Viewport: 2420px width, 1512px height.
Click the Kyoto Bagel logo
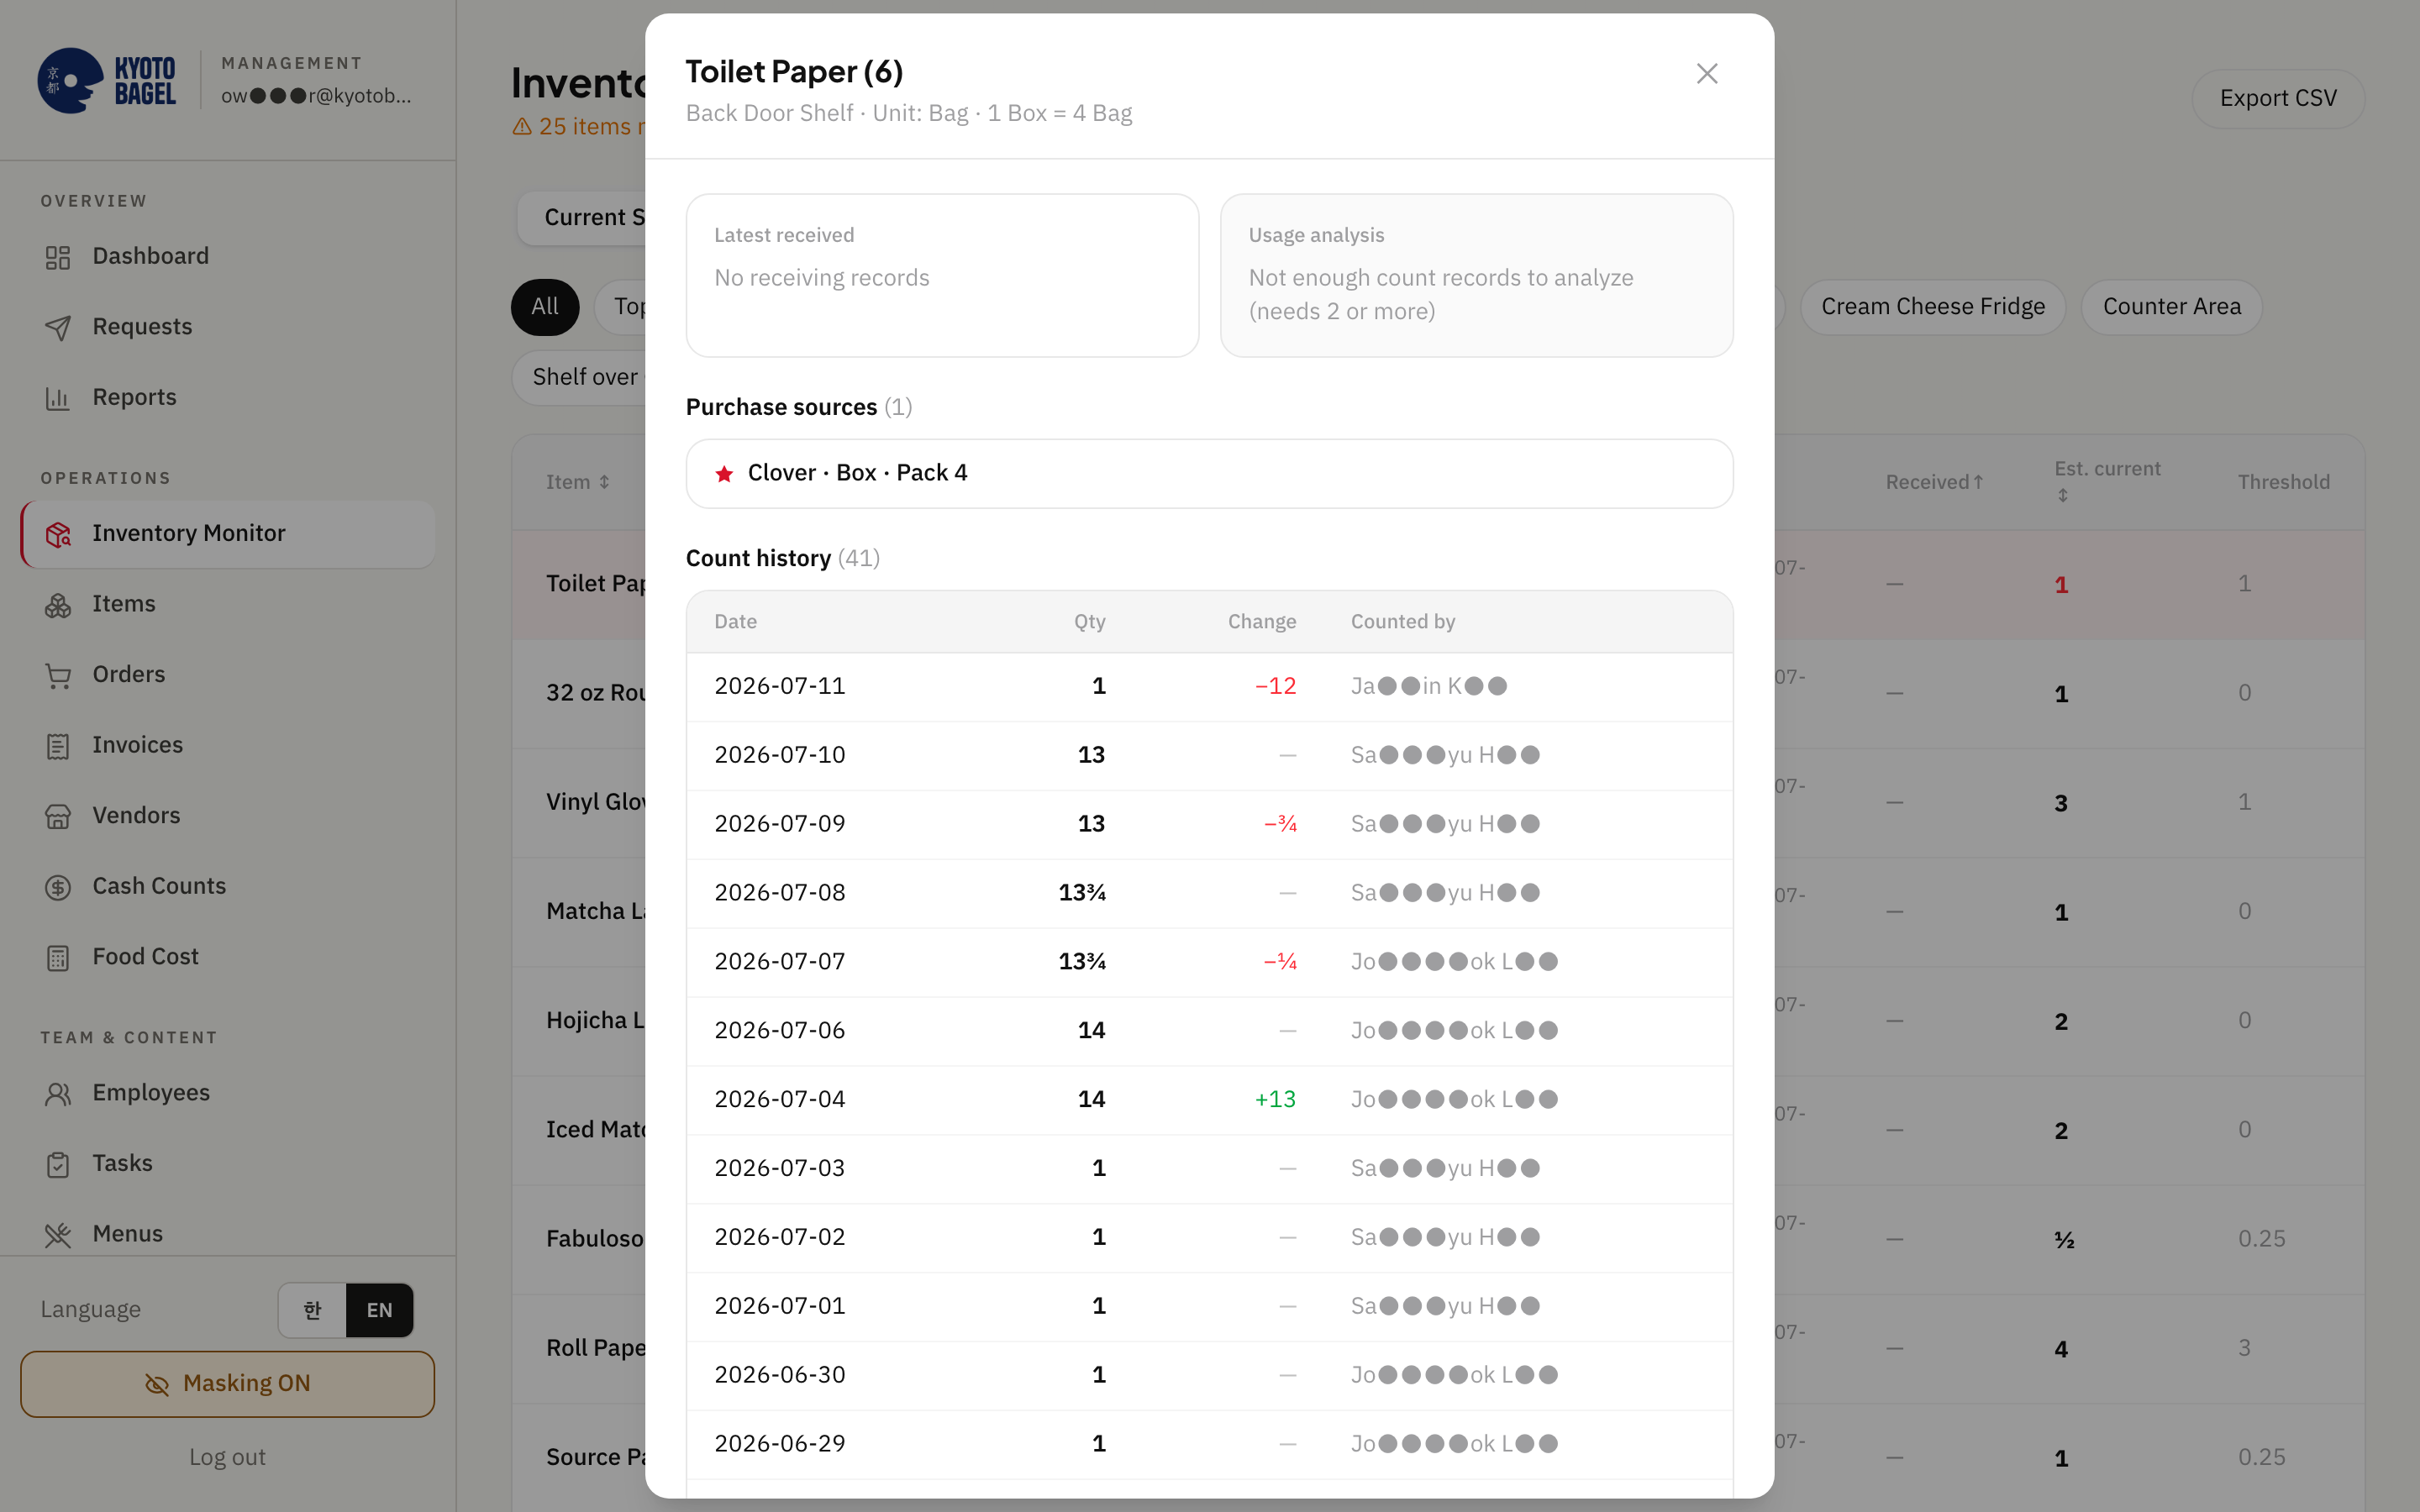click(x=107, y=81)
